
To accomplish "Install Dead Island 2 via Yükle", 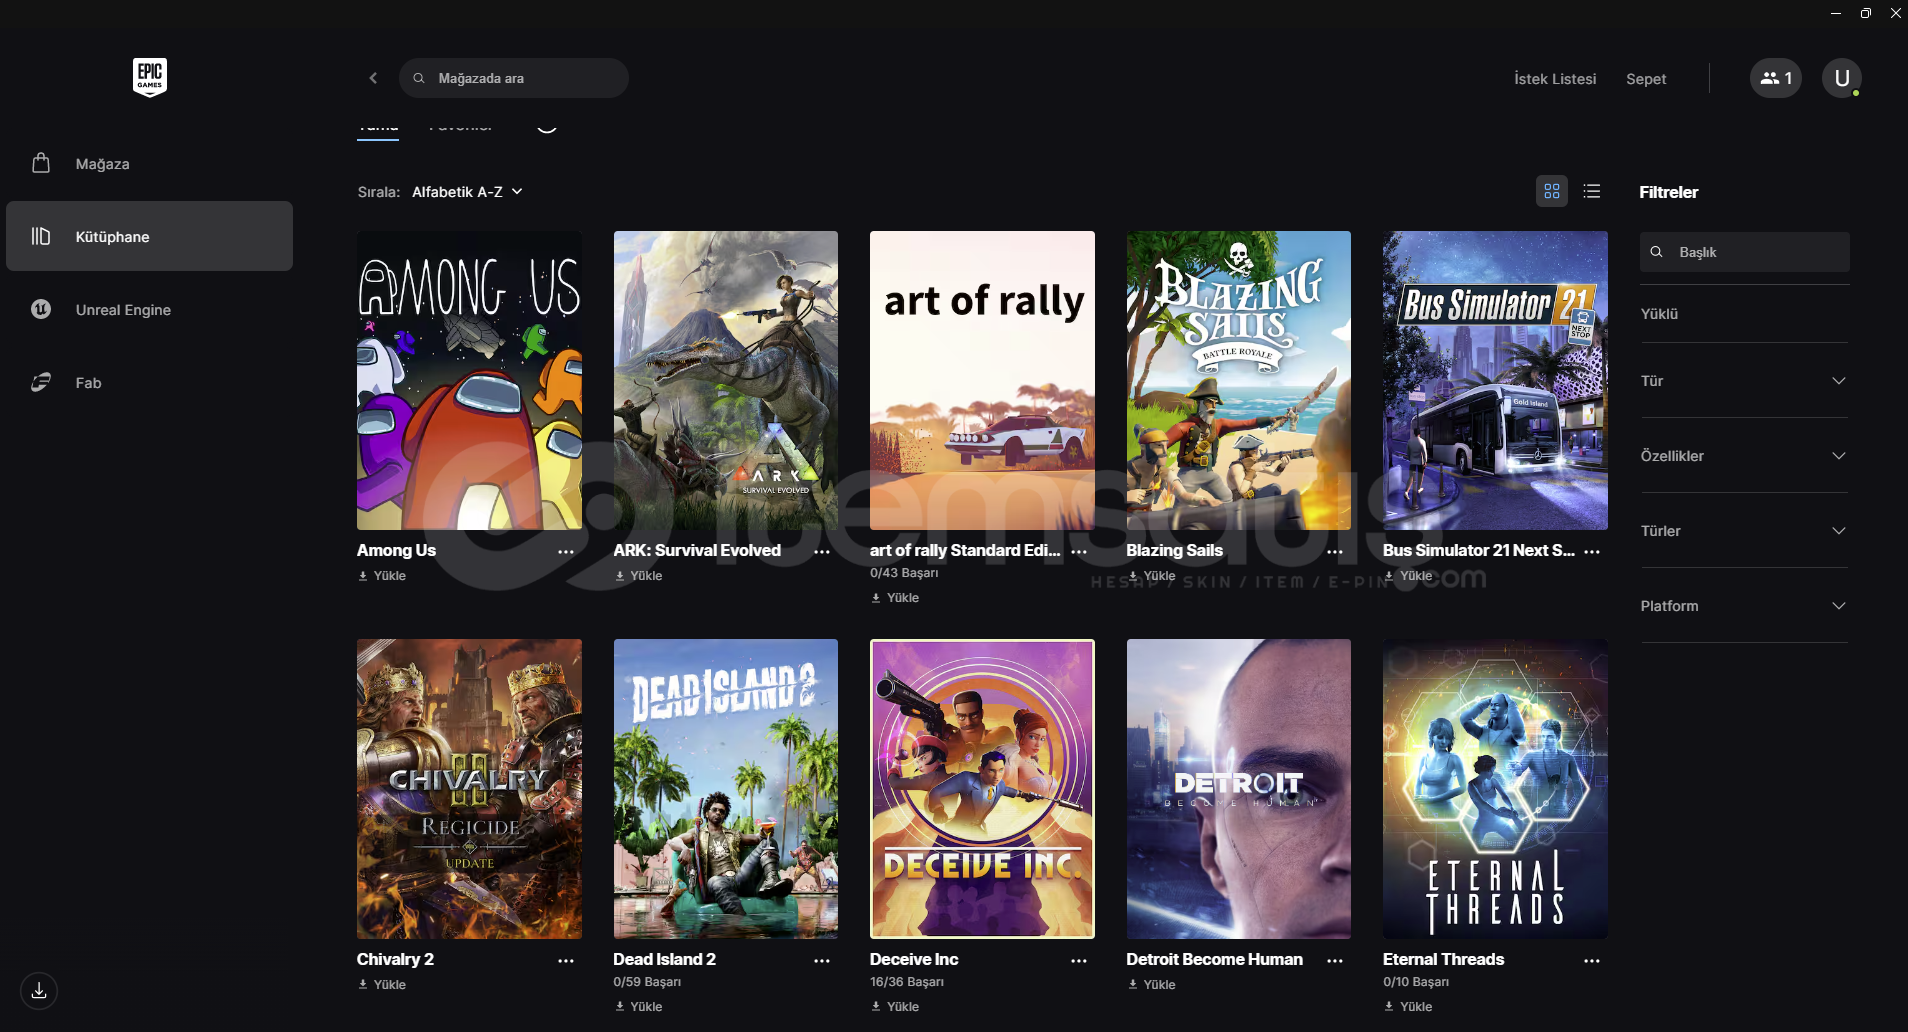I will [x=639, y=1007].
